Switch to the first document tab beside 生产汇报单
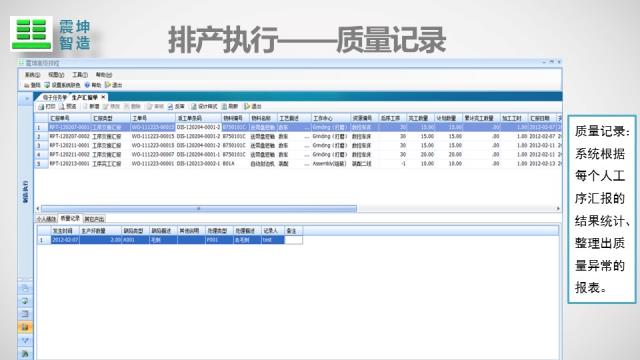The width and height of the screenshot is (640, 360). (x=55, y=98)
